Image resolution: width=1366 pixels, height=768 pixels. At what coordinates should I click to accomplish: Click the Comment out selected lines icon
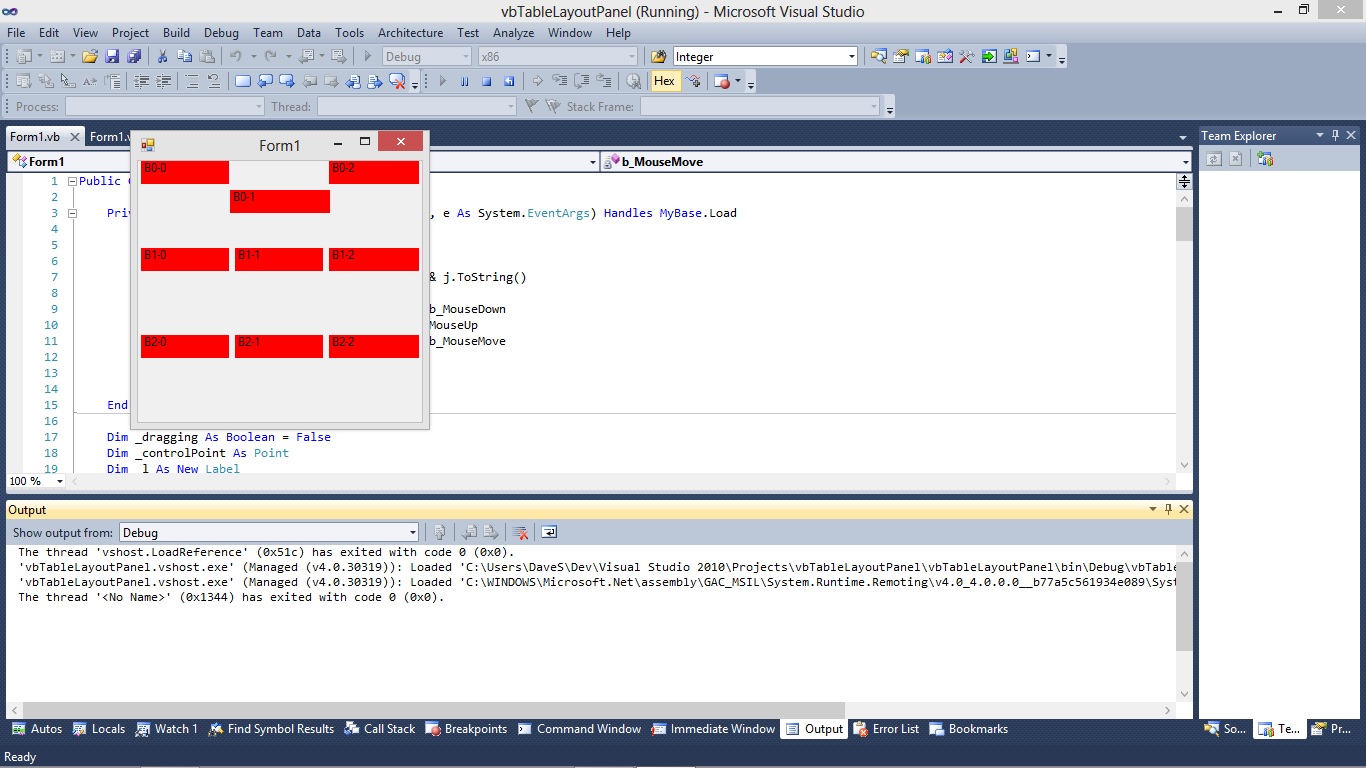coord(190,82)
